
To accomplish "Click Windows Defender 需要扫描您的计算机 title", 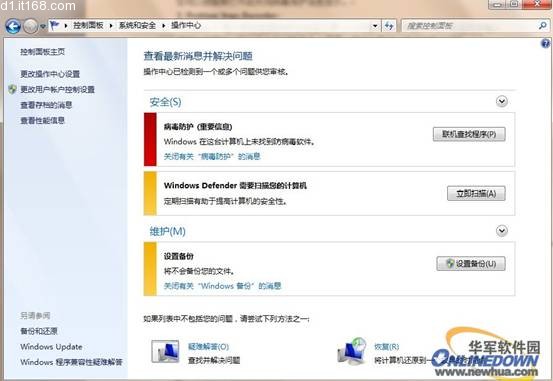I will click(235, 186).
